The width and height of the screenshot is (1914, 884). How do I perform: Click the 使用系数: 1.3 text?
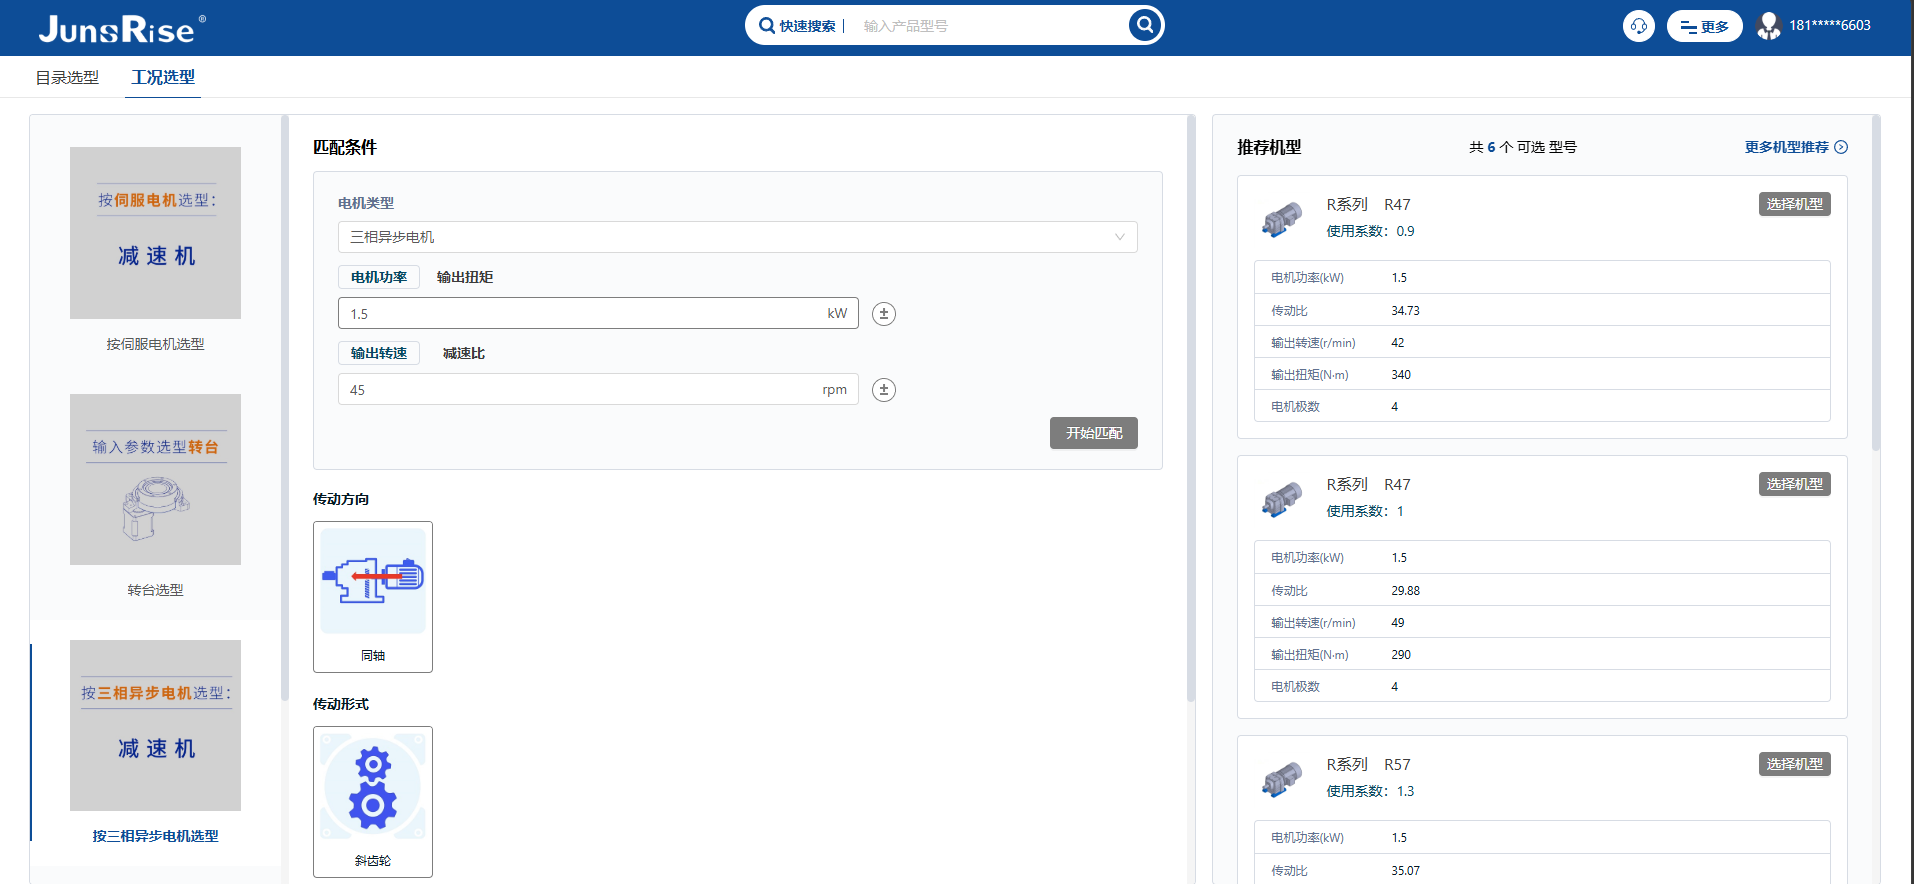coord(1370,791)
